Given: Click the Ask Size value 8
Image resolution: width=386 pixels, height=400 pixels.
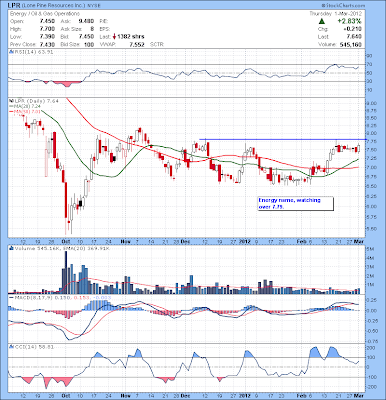Looking at the screenshot, I should pyautogui.click(x=92, y=29).
